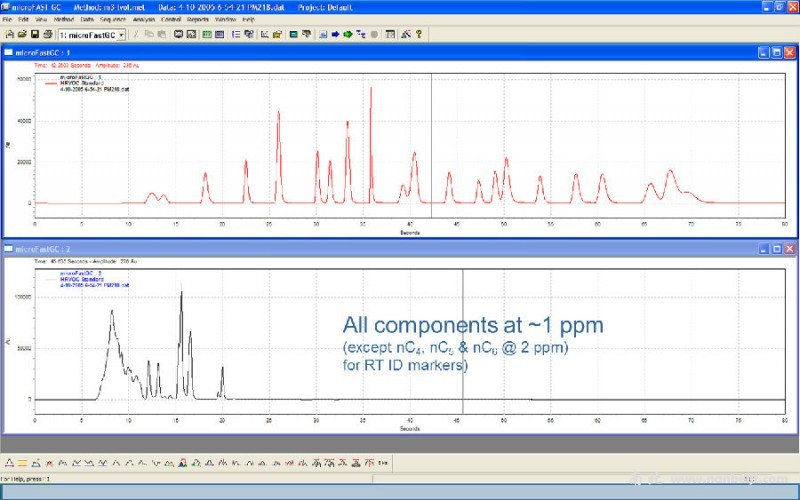
Task: Expand the '1: microFastGC' instrument dropdown
Action: point(121,34)
